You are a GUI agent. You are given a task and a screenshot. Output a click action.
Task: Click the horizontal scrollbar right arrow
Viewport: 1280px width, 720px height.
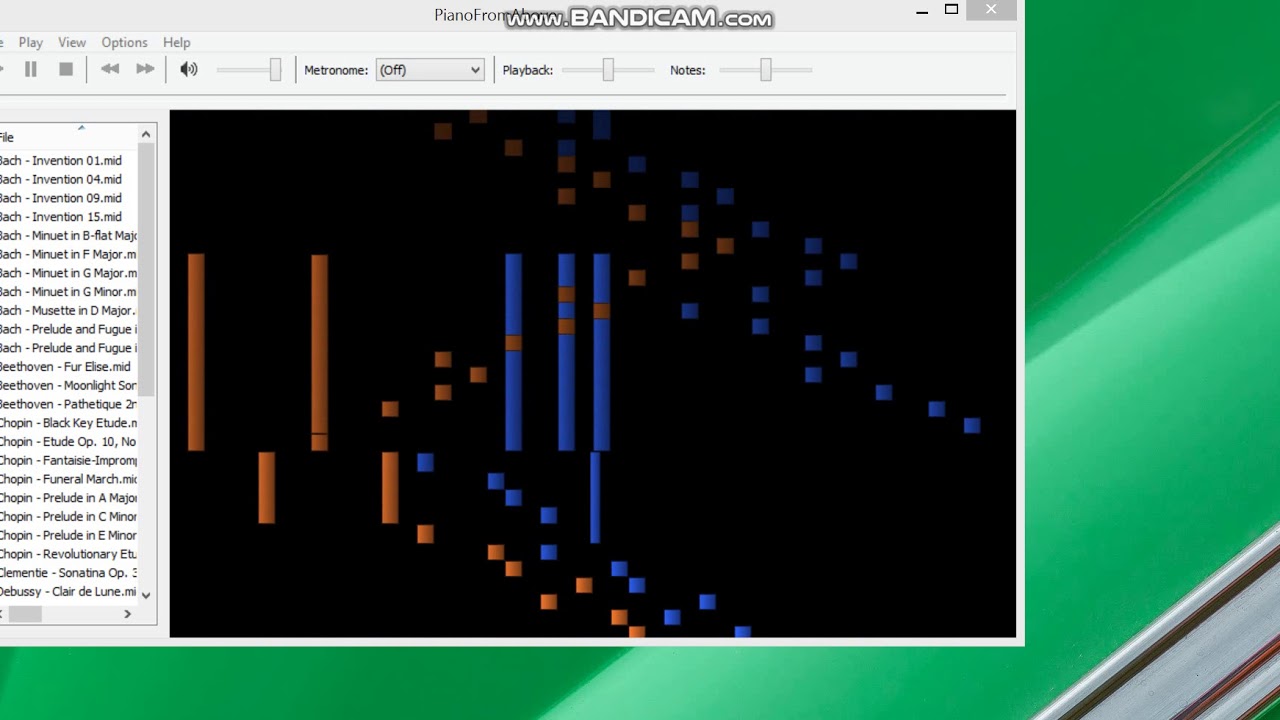tap(127, 614)
